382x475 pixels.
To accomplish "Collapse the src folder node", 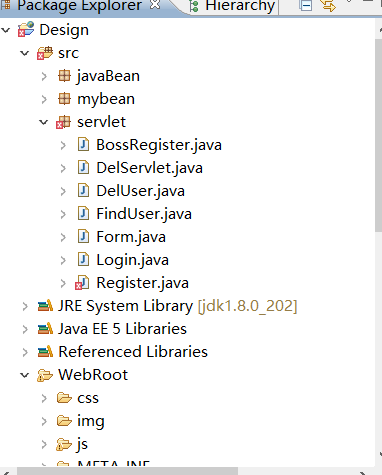I will [x=25, y=53].
